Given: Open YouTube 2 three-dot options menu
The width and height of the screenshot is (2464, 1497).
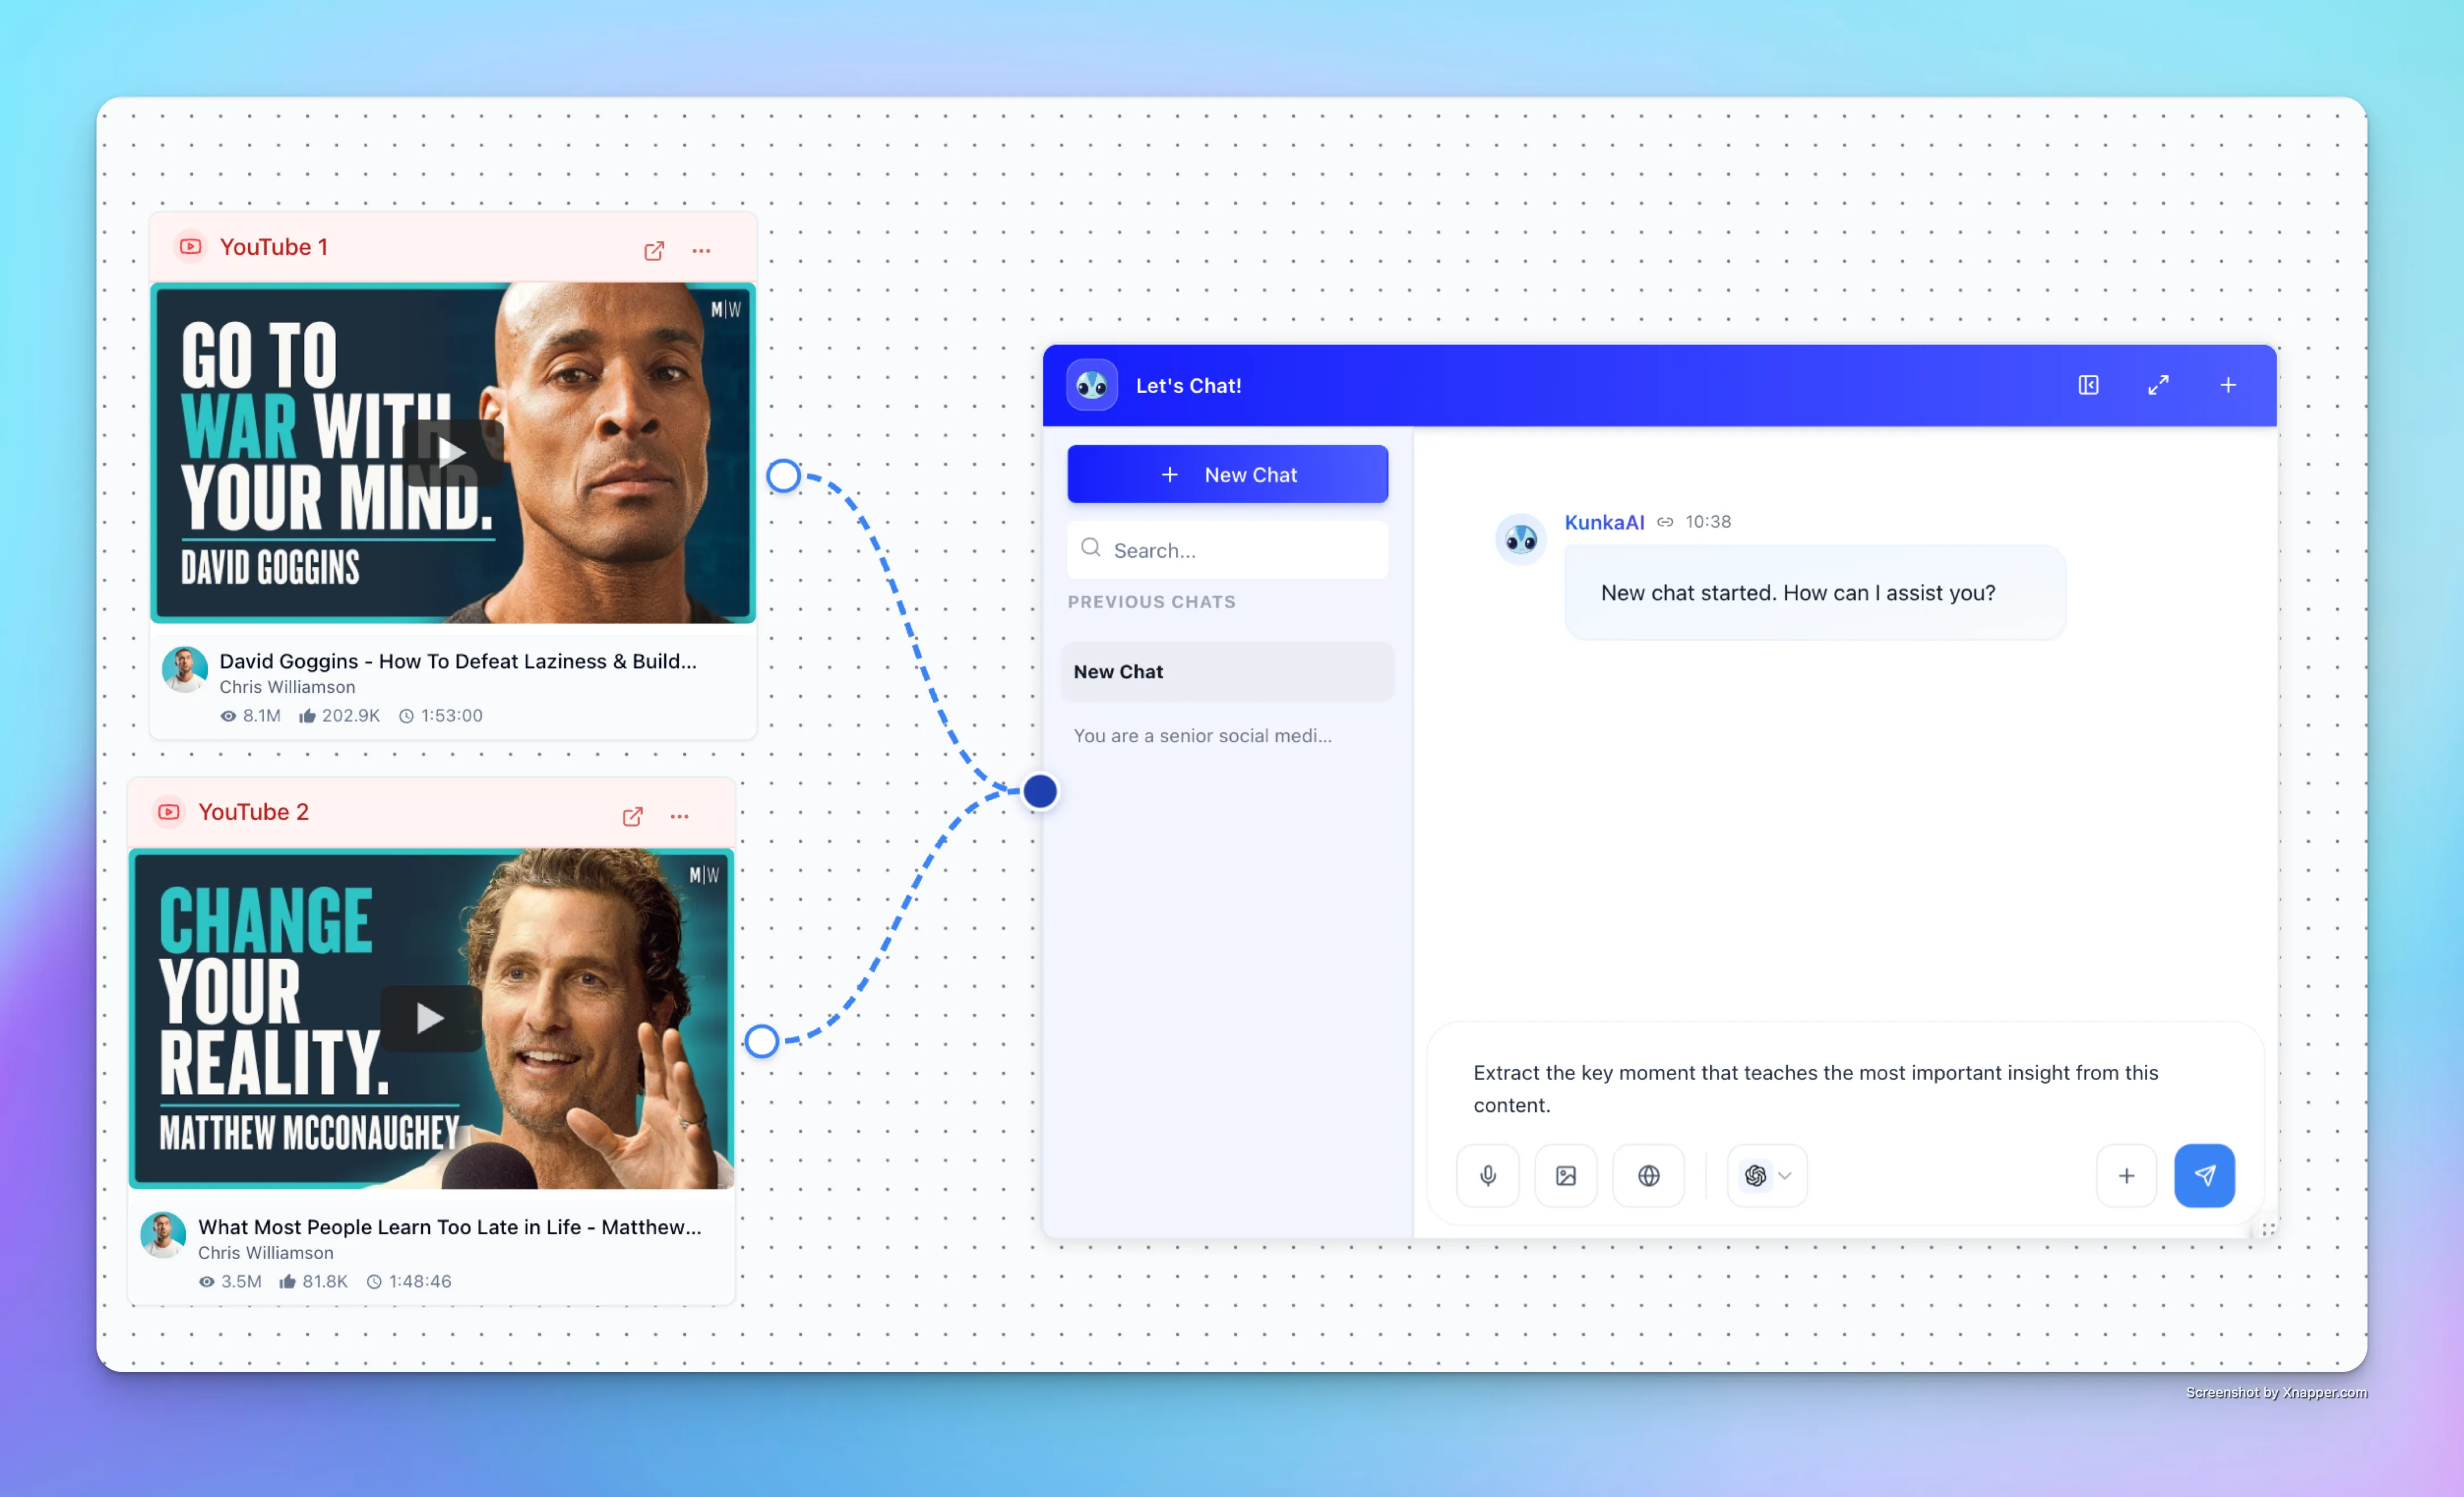Looking at the screenshot, I should (x=679, y=816).
